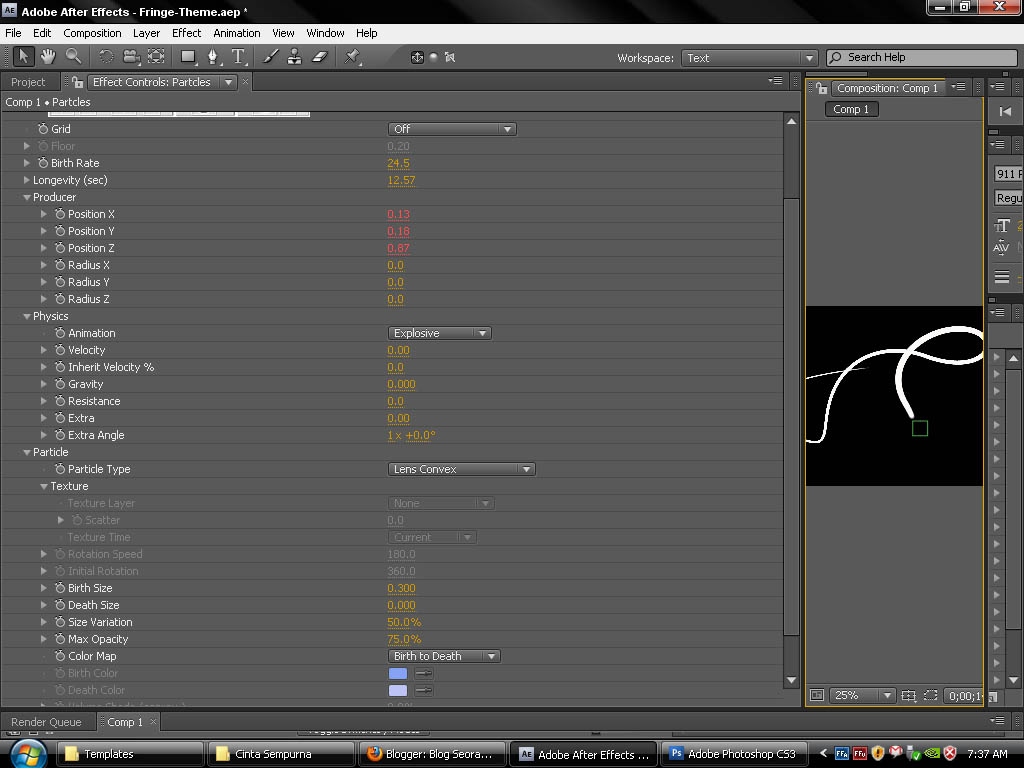Viewport: 1024px width, 768px height.
Task: Switch to the Project tab
Action: [x=28, y=82]
